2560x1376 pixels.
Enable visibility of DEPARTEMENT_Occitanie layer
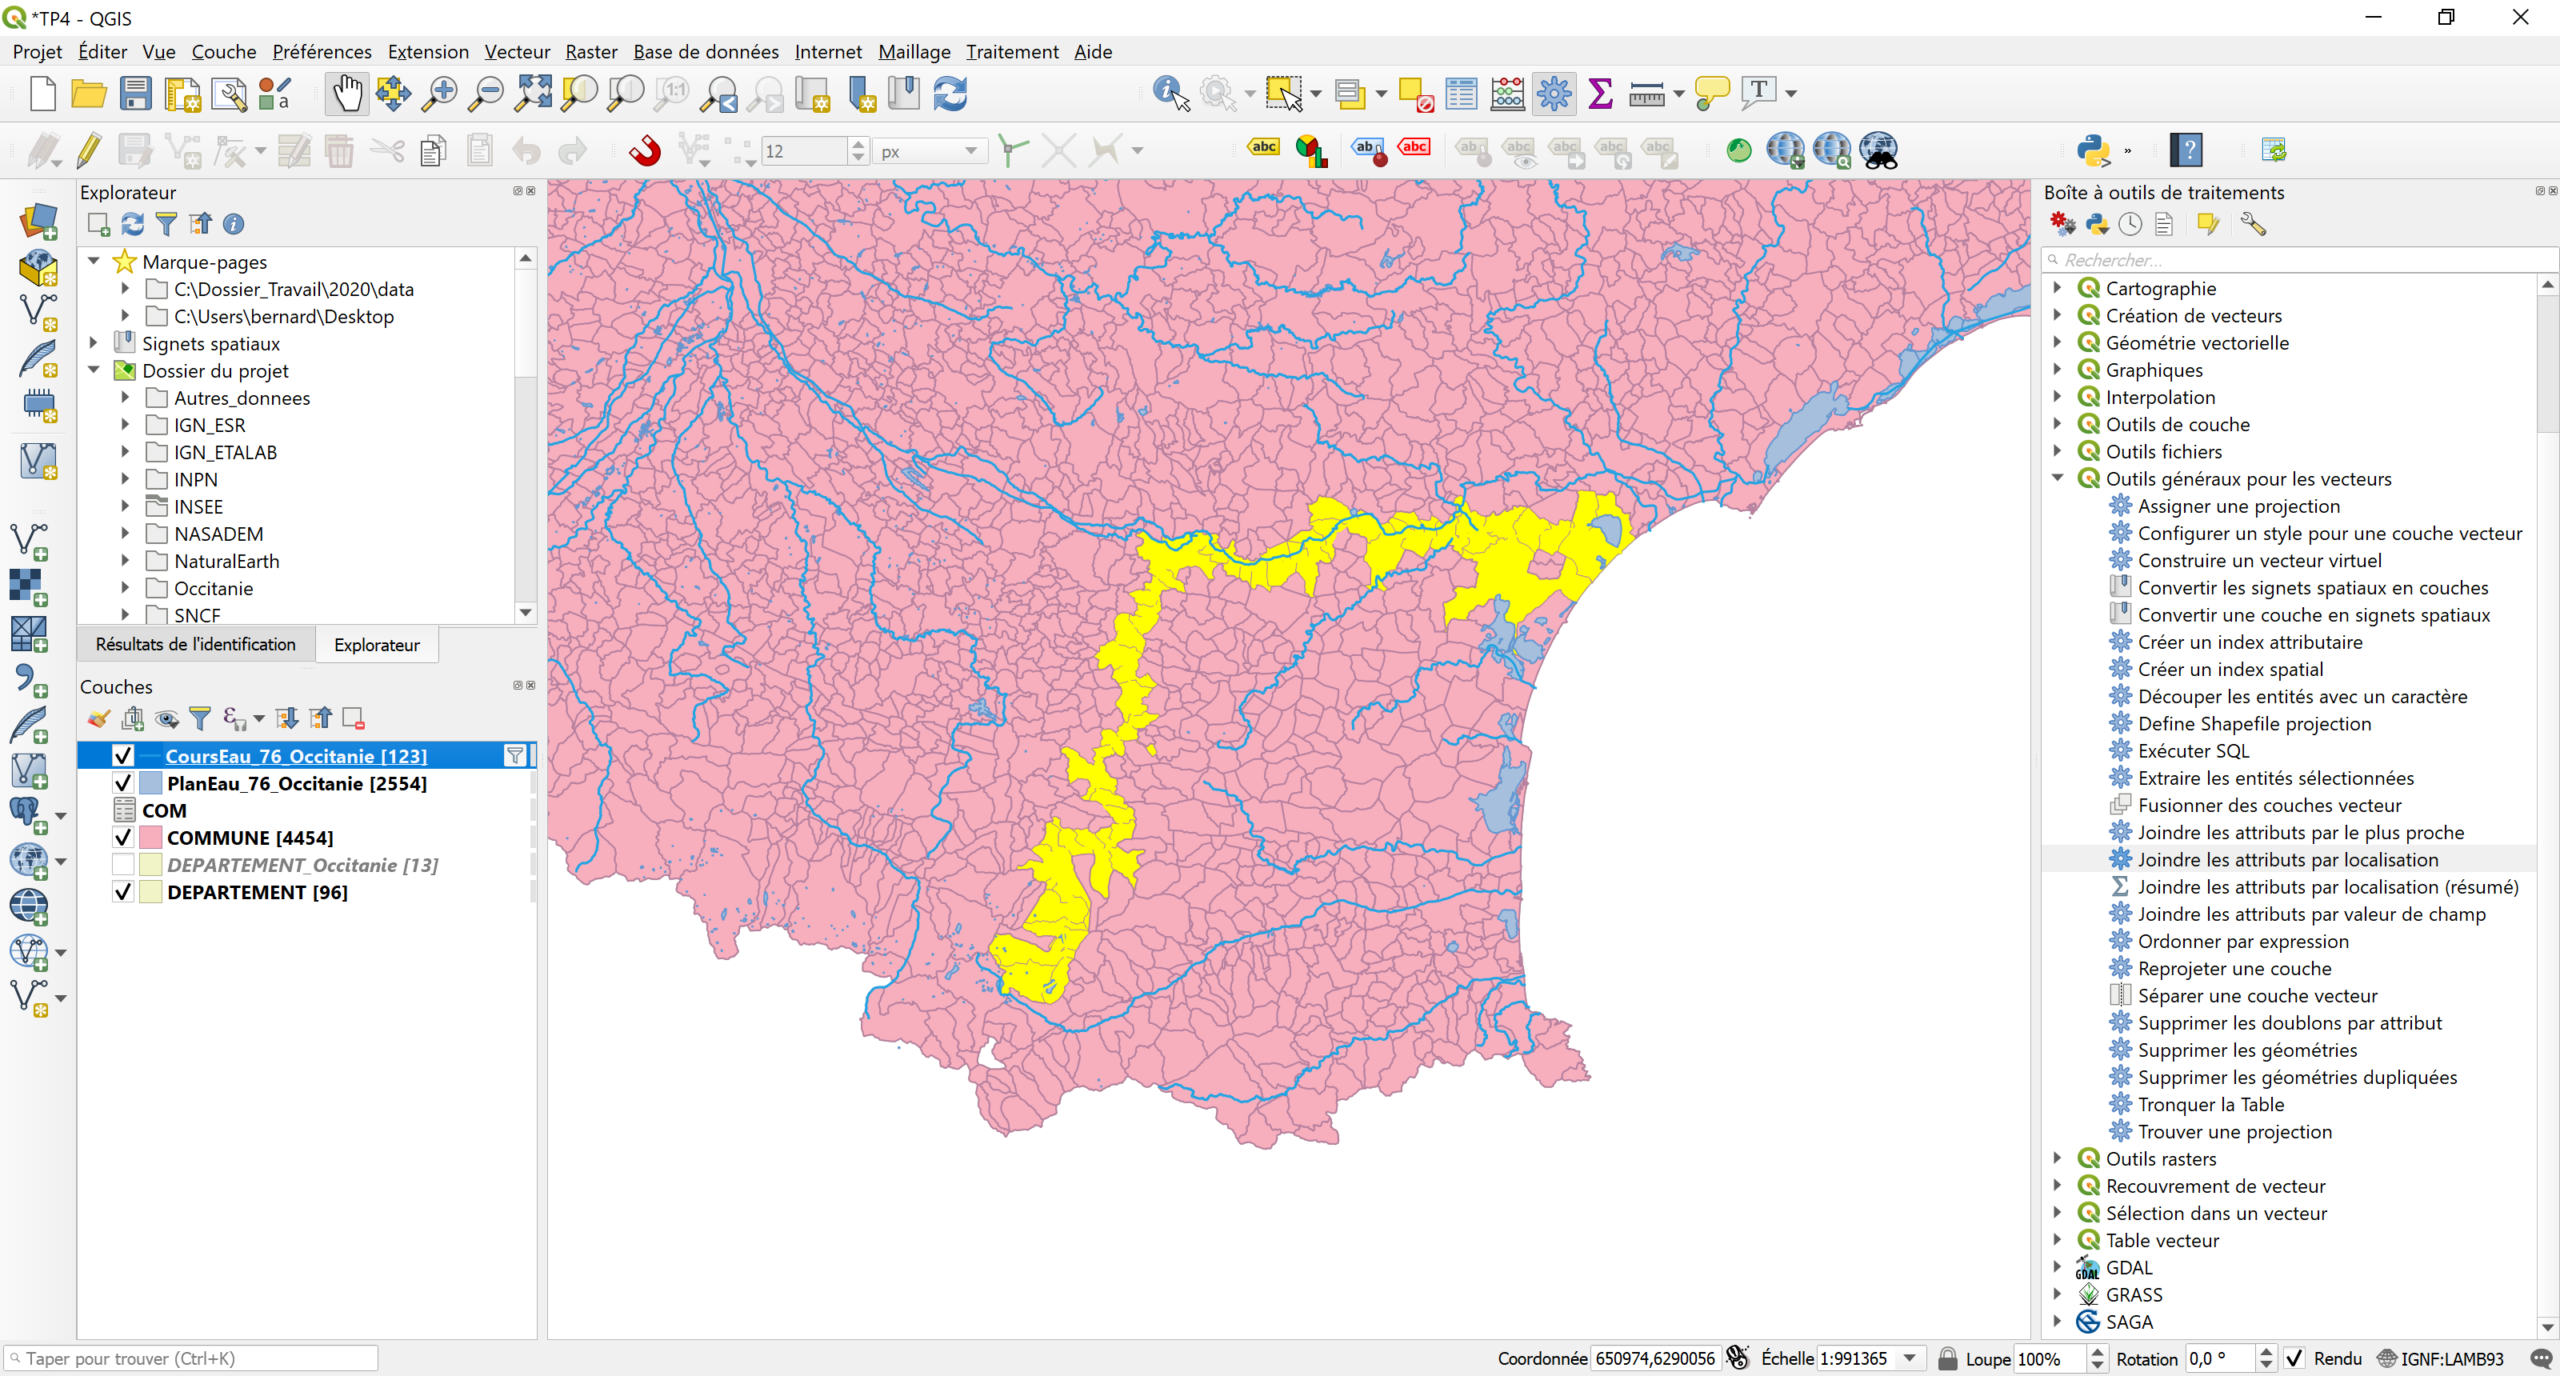click(x=122, y=864)
